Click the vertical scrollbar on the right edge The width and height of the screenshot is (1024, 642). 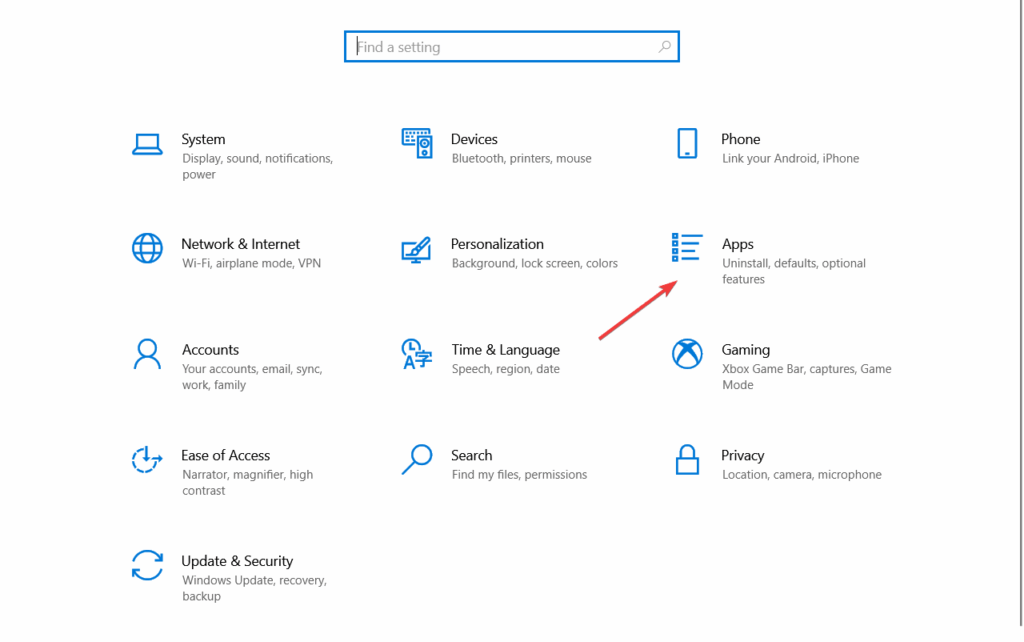point(1021,313)
